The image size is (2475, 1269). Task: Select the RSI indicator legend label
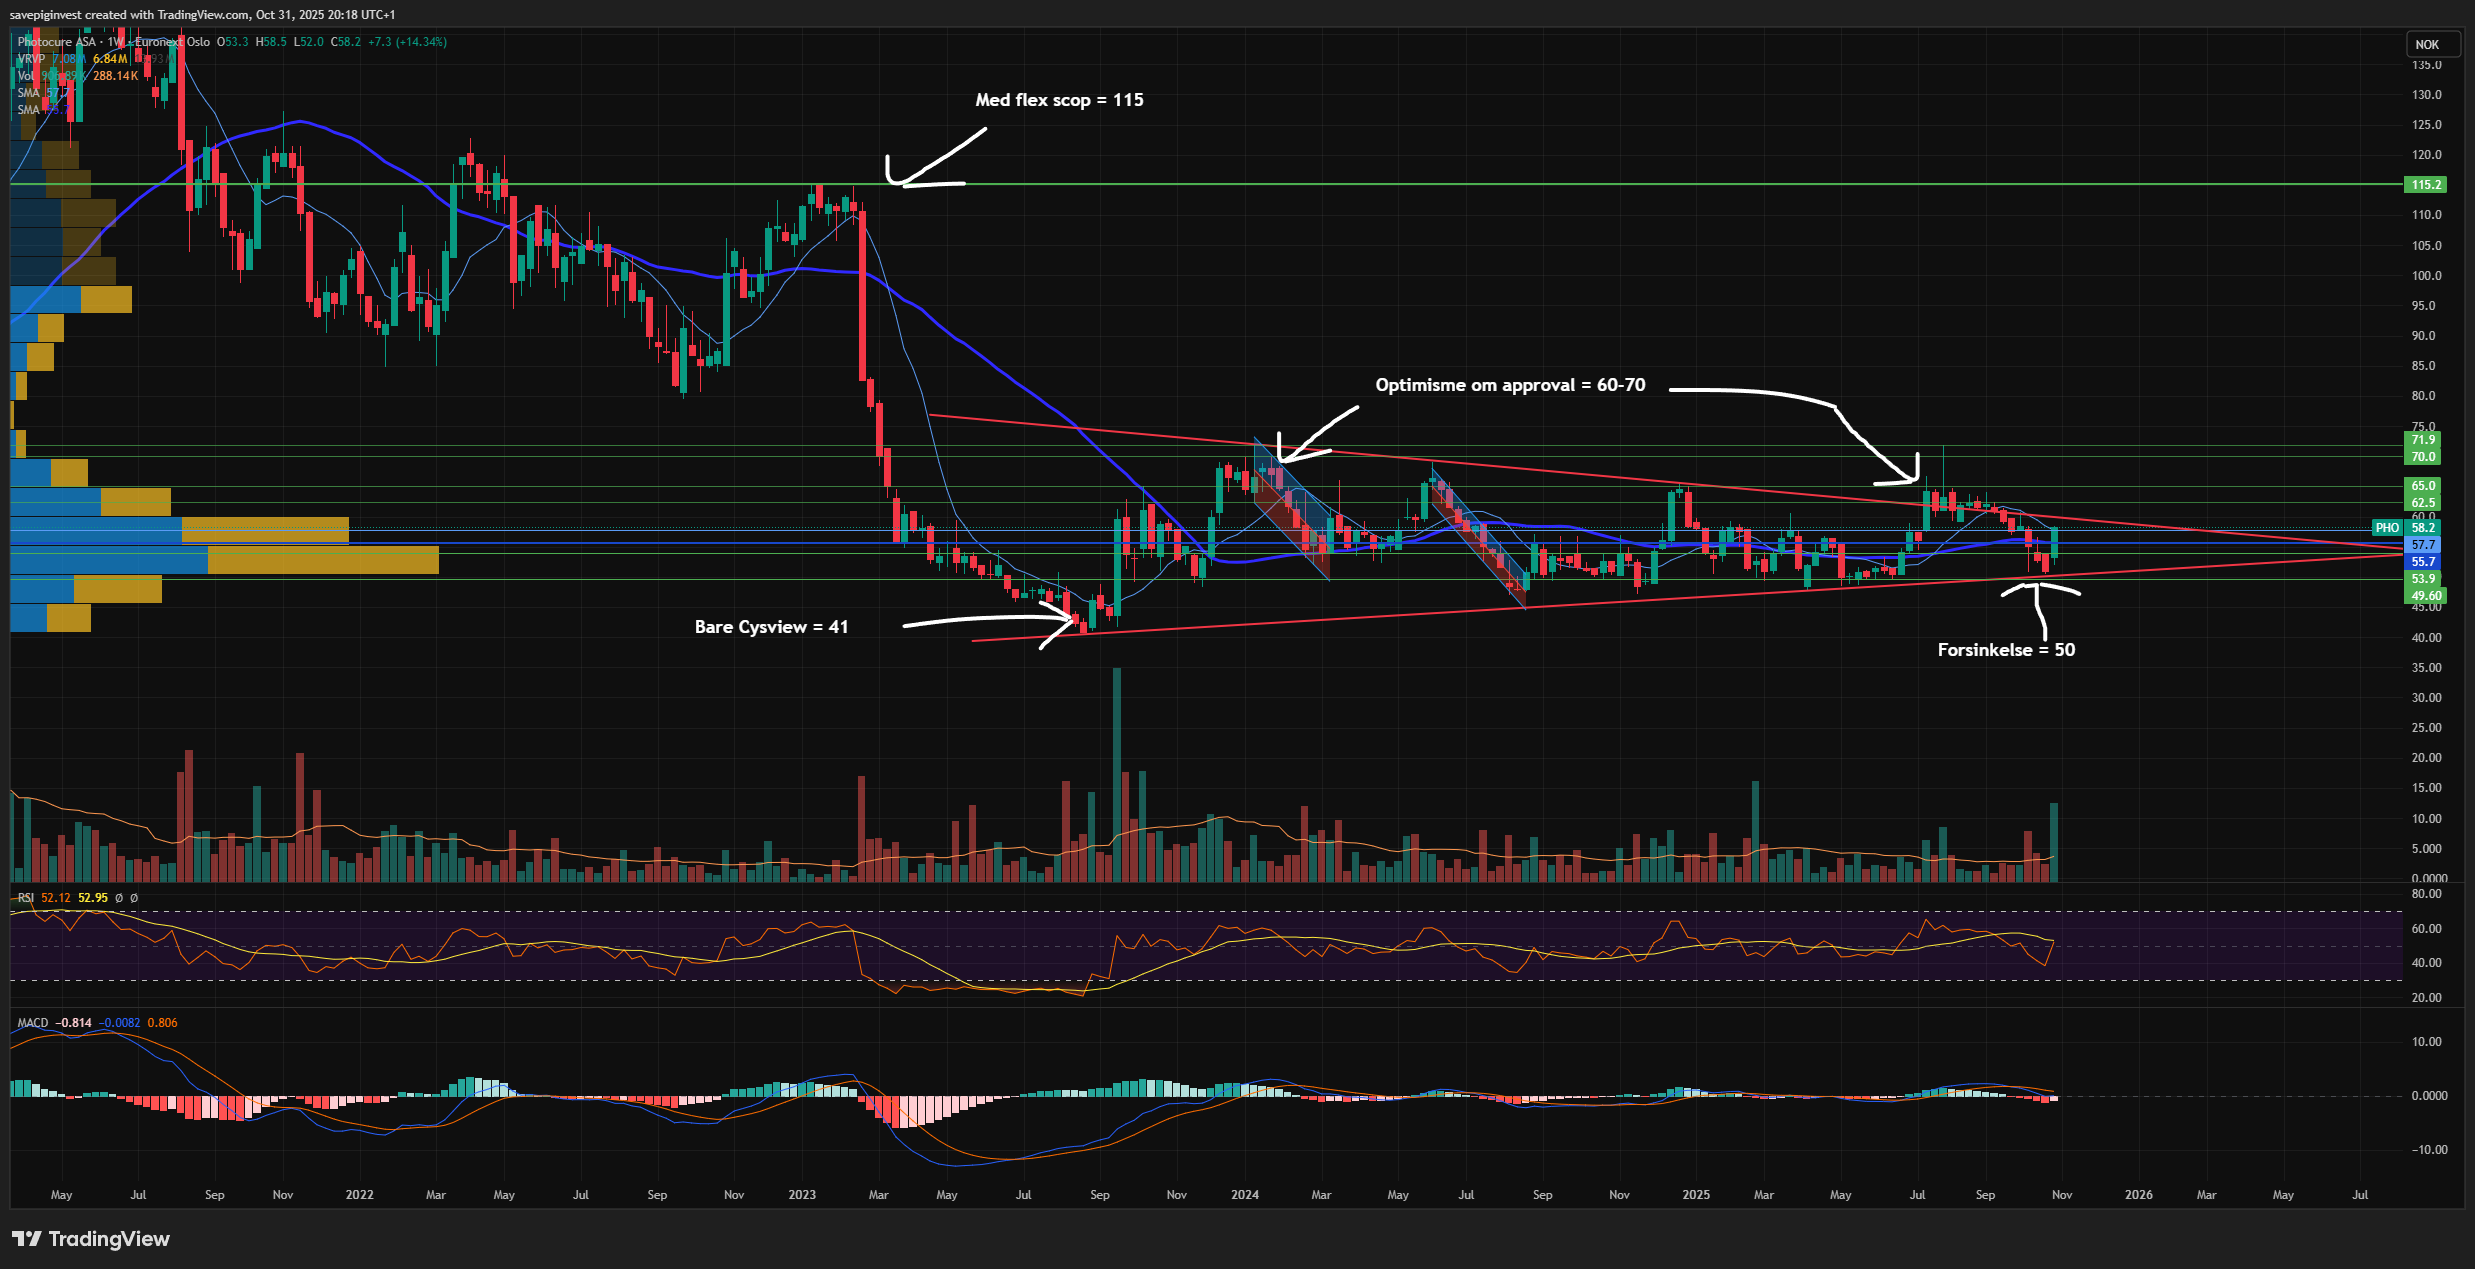coord(26,898)
